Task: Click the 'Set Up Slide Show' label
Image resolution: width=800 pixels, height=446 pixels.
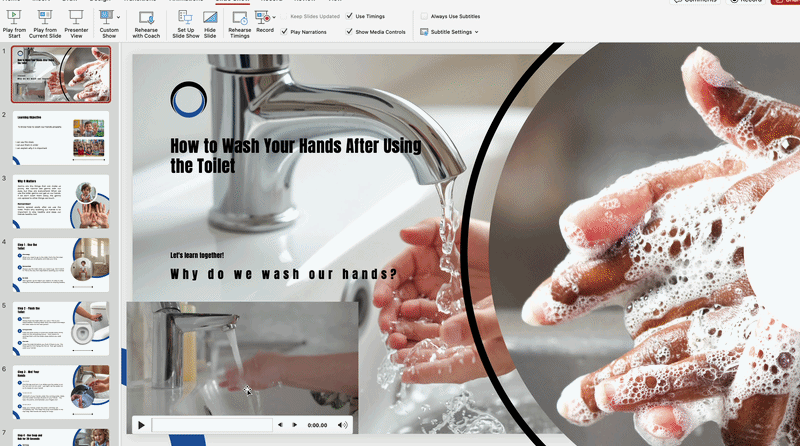Action: point(186,33)
